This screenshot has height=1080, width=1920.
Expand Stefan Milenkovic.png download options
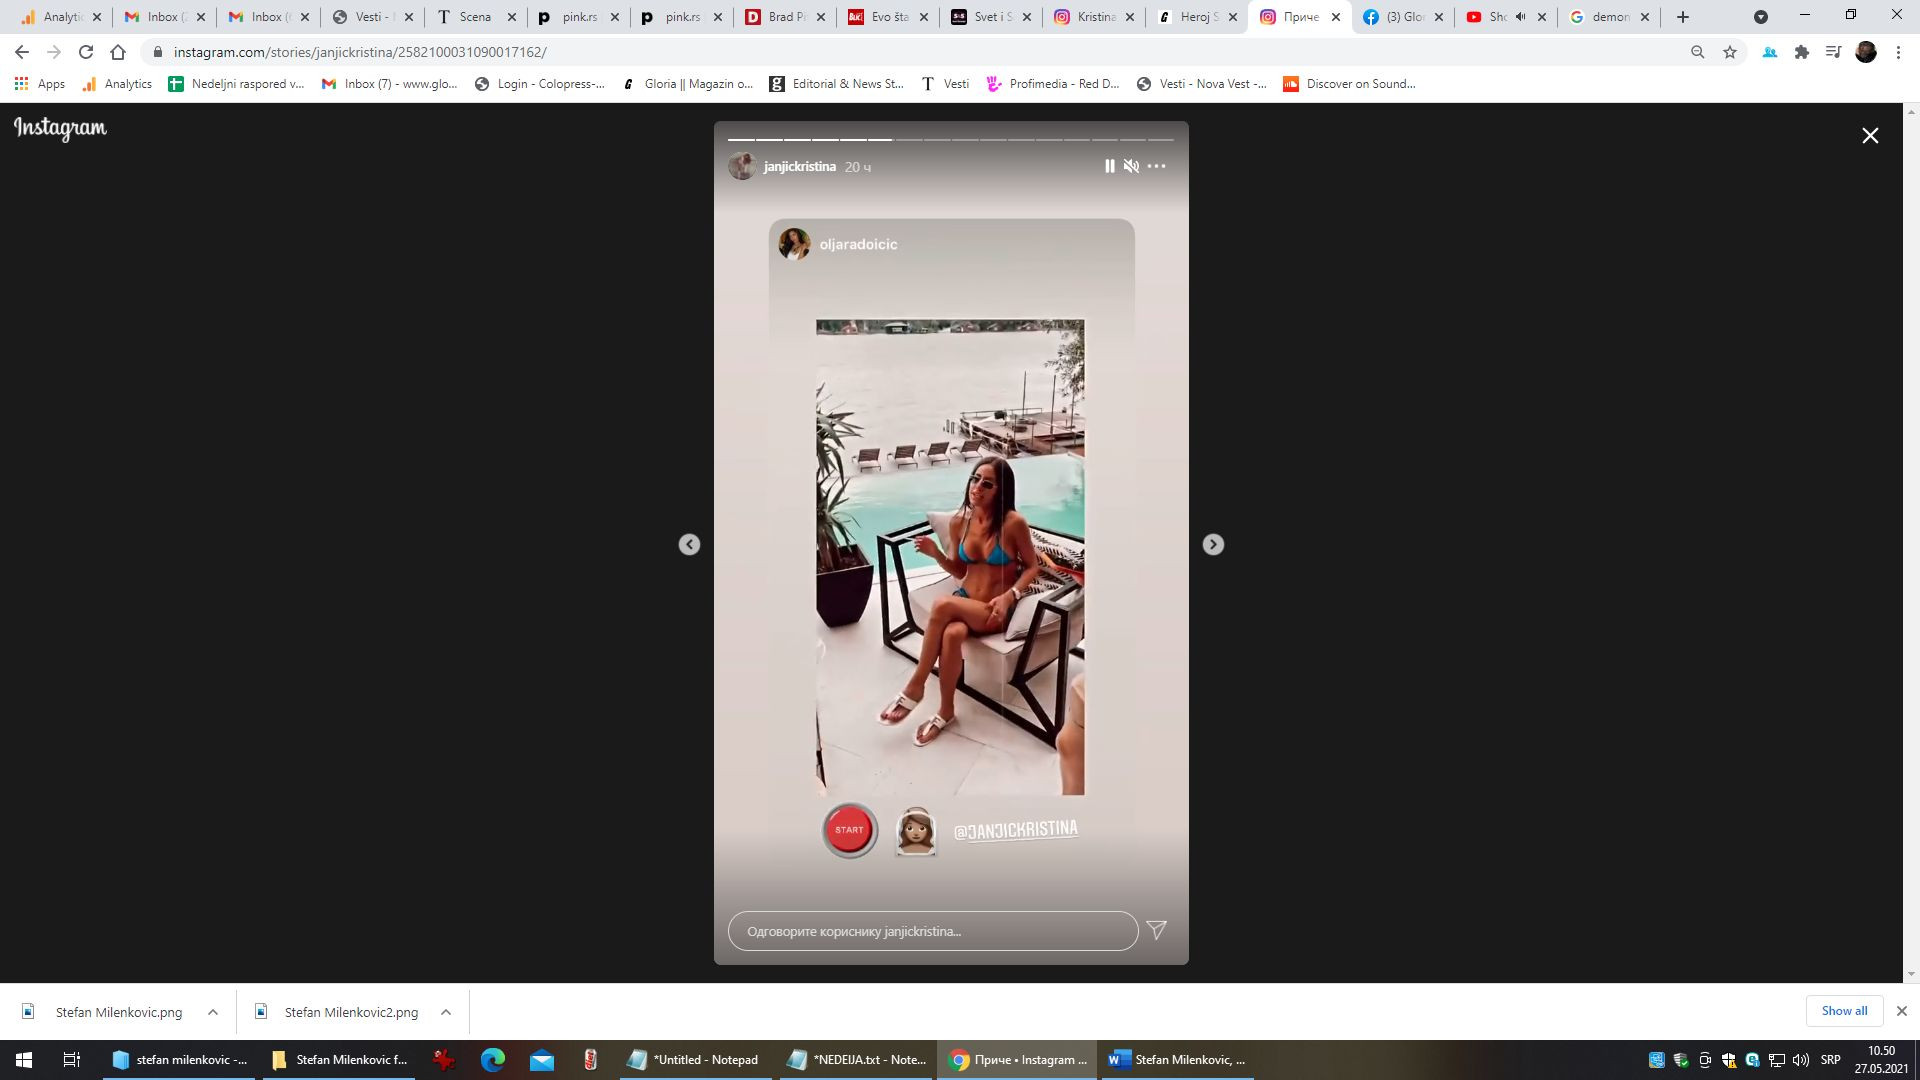pyautogui.click(x=213, y=1012)
